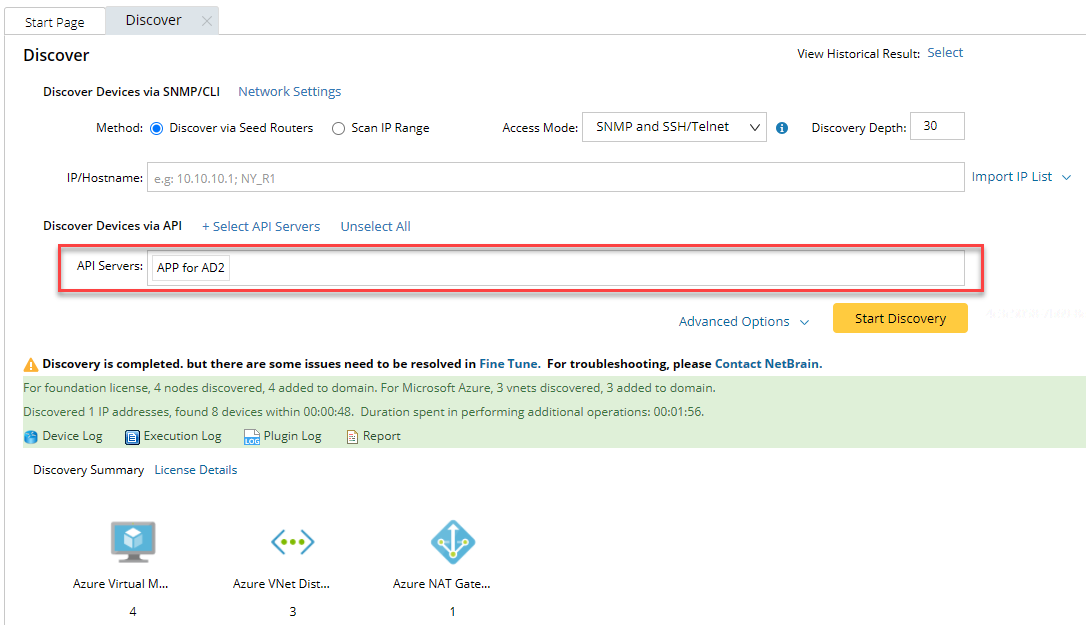Screen dimensions: 1086x625
Task: Click the info icon beside Access Mode
Action: [x=782, y=127]
